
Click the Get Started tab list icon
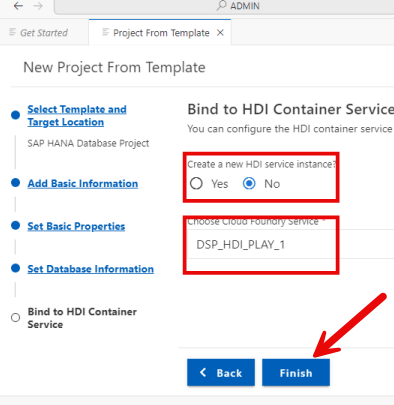tap(12, 32)
